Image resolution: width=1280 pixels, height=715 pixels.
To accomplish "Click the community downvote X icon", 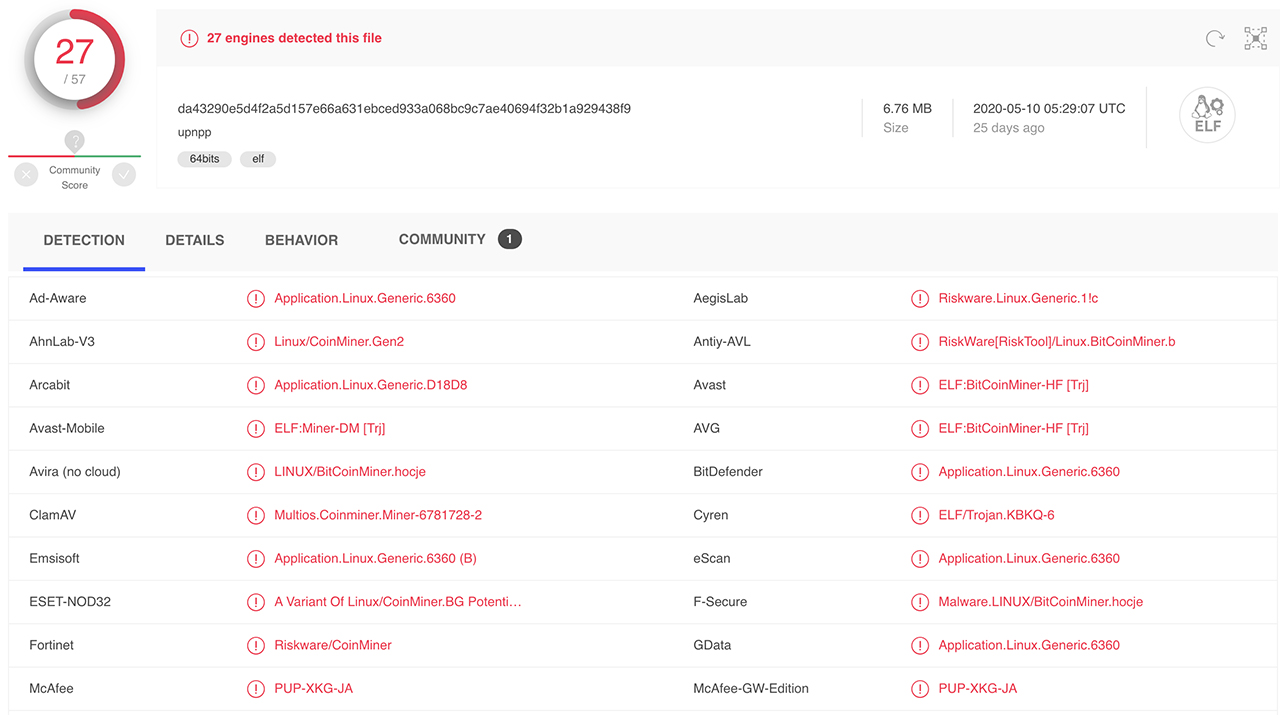I will pos(26,174).
